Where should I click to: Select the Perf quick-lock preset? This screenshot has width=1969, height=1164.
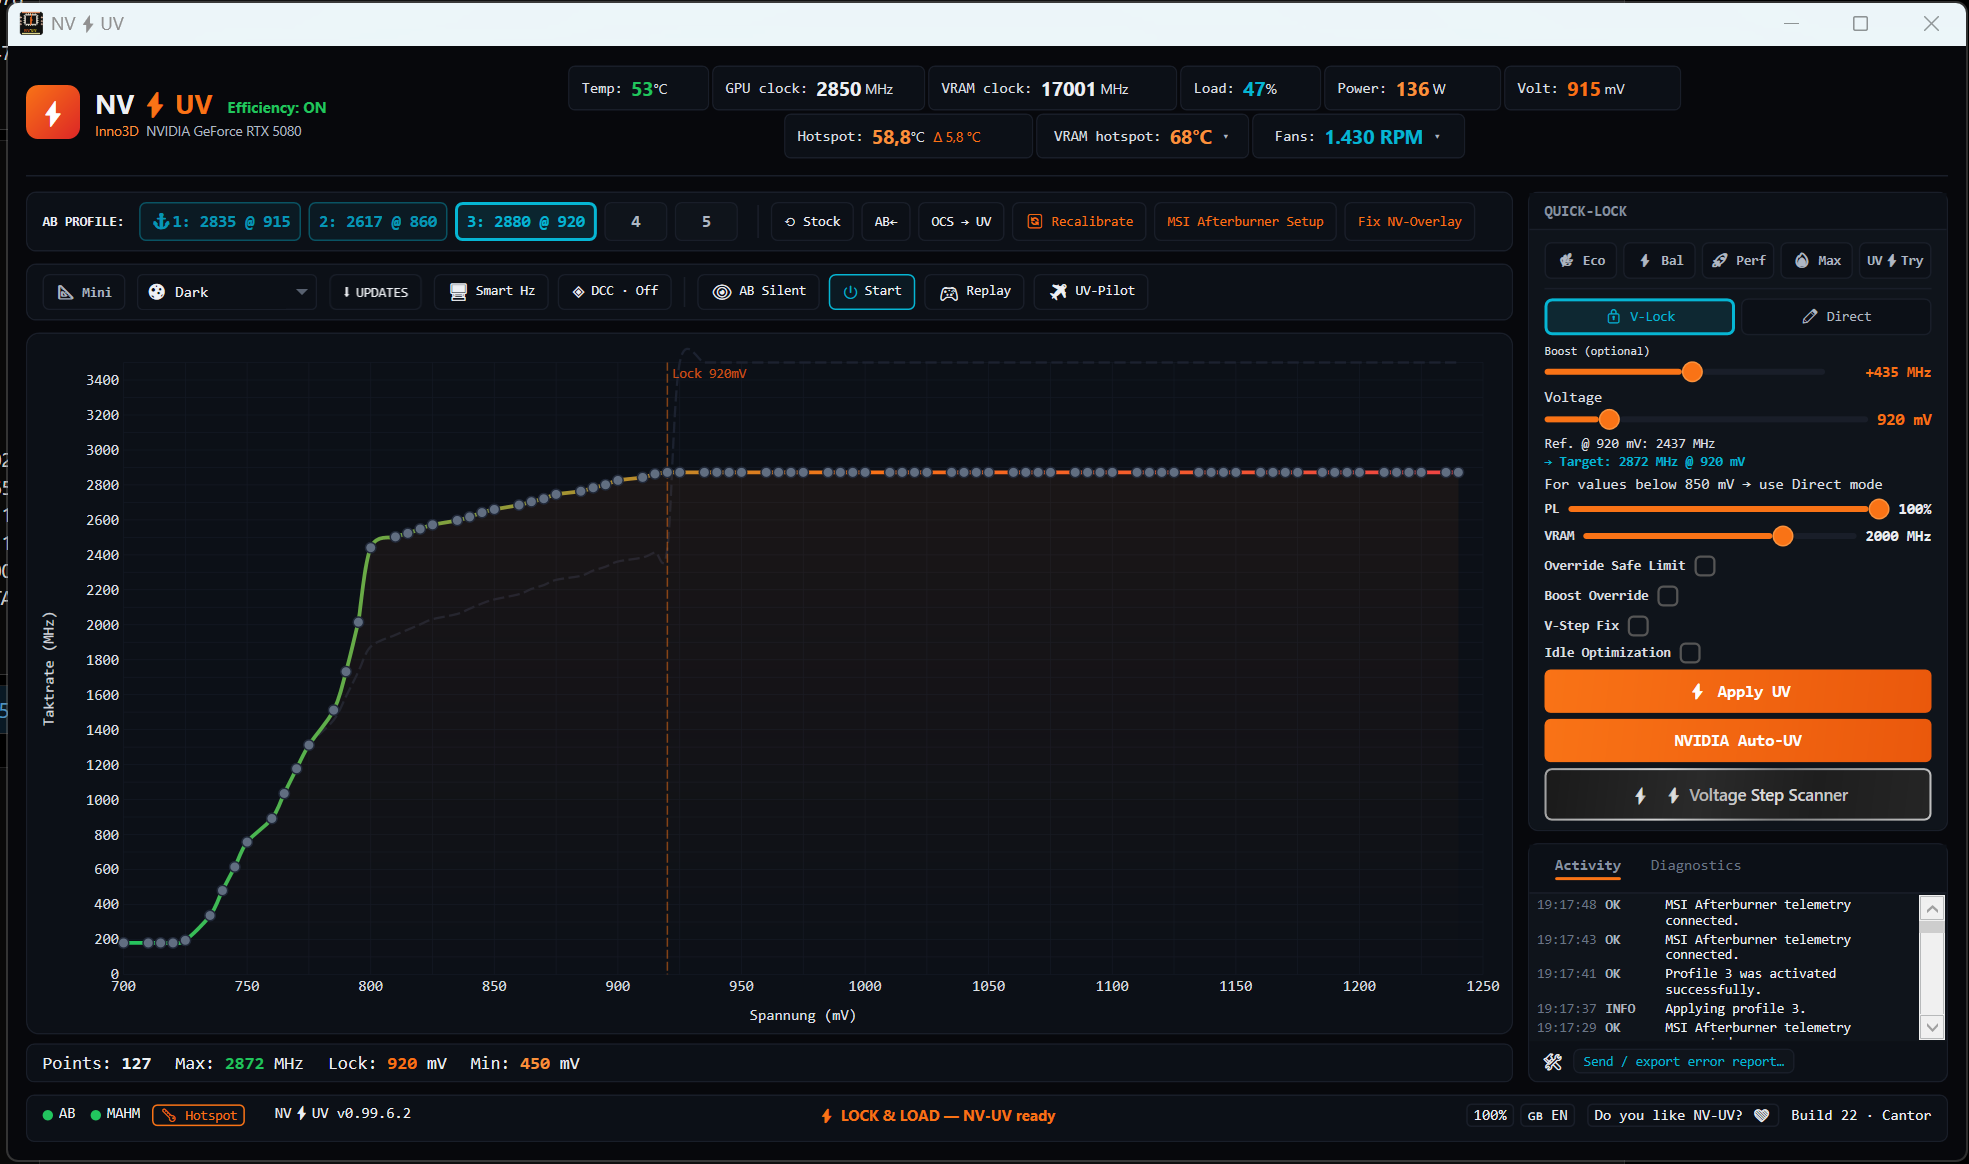(x=1738, y=261)
